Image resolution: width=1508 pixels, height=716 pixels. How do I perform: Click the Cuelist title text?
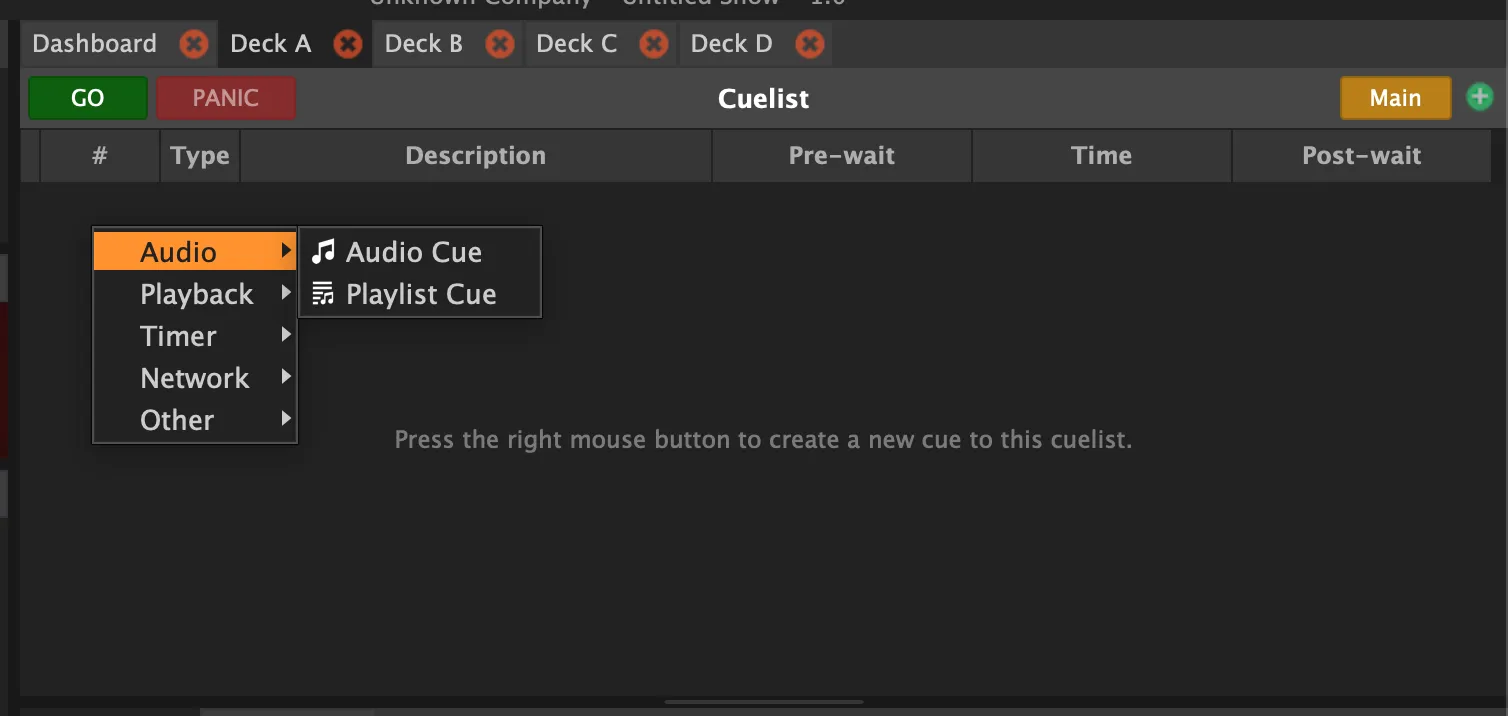click(764, 99)
